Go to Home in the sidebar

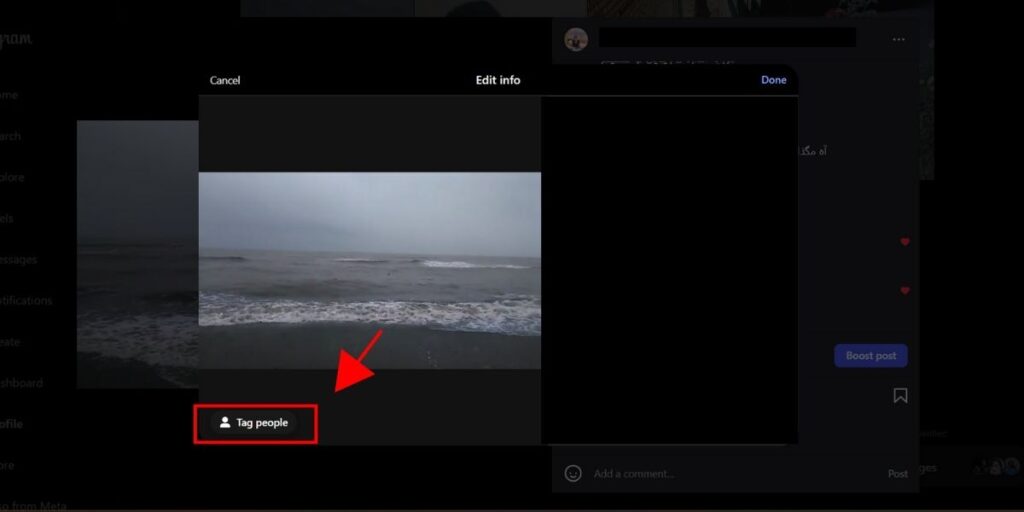pos(8,95)
